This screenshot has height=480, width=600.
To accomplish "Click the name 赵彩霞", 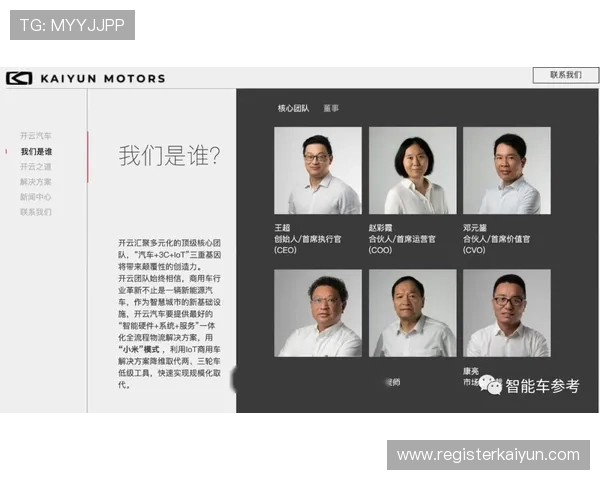I will pos(380,228).
